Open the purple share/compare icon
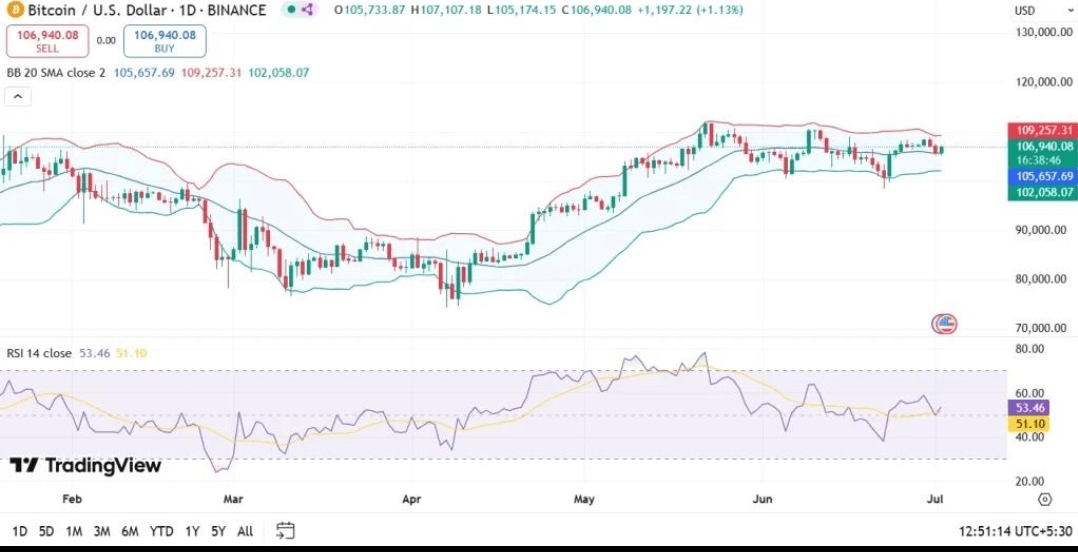 307,10
